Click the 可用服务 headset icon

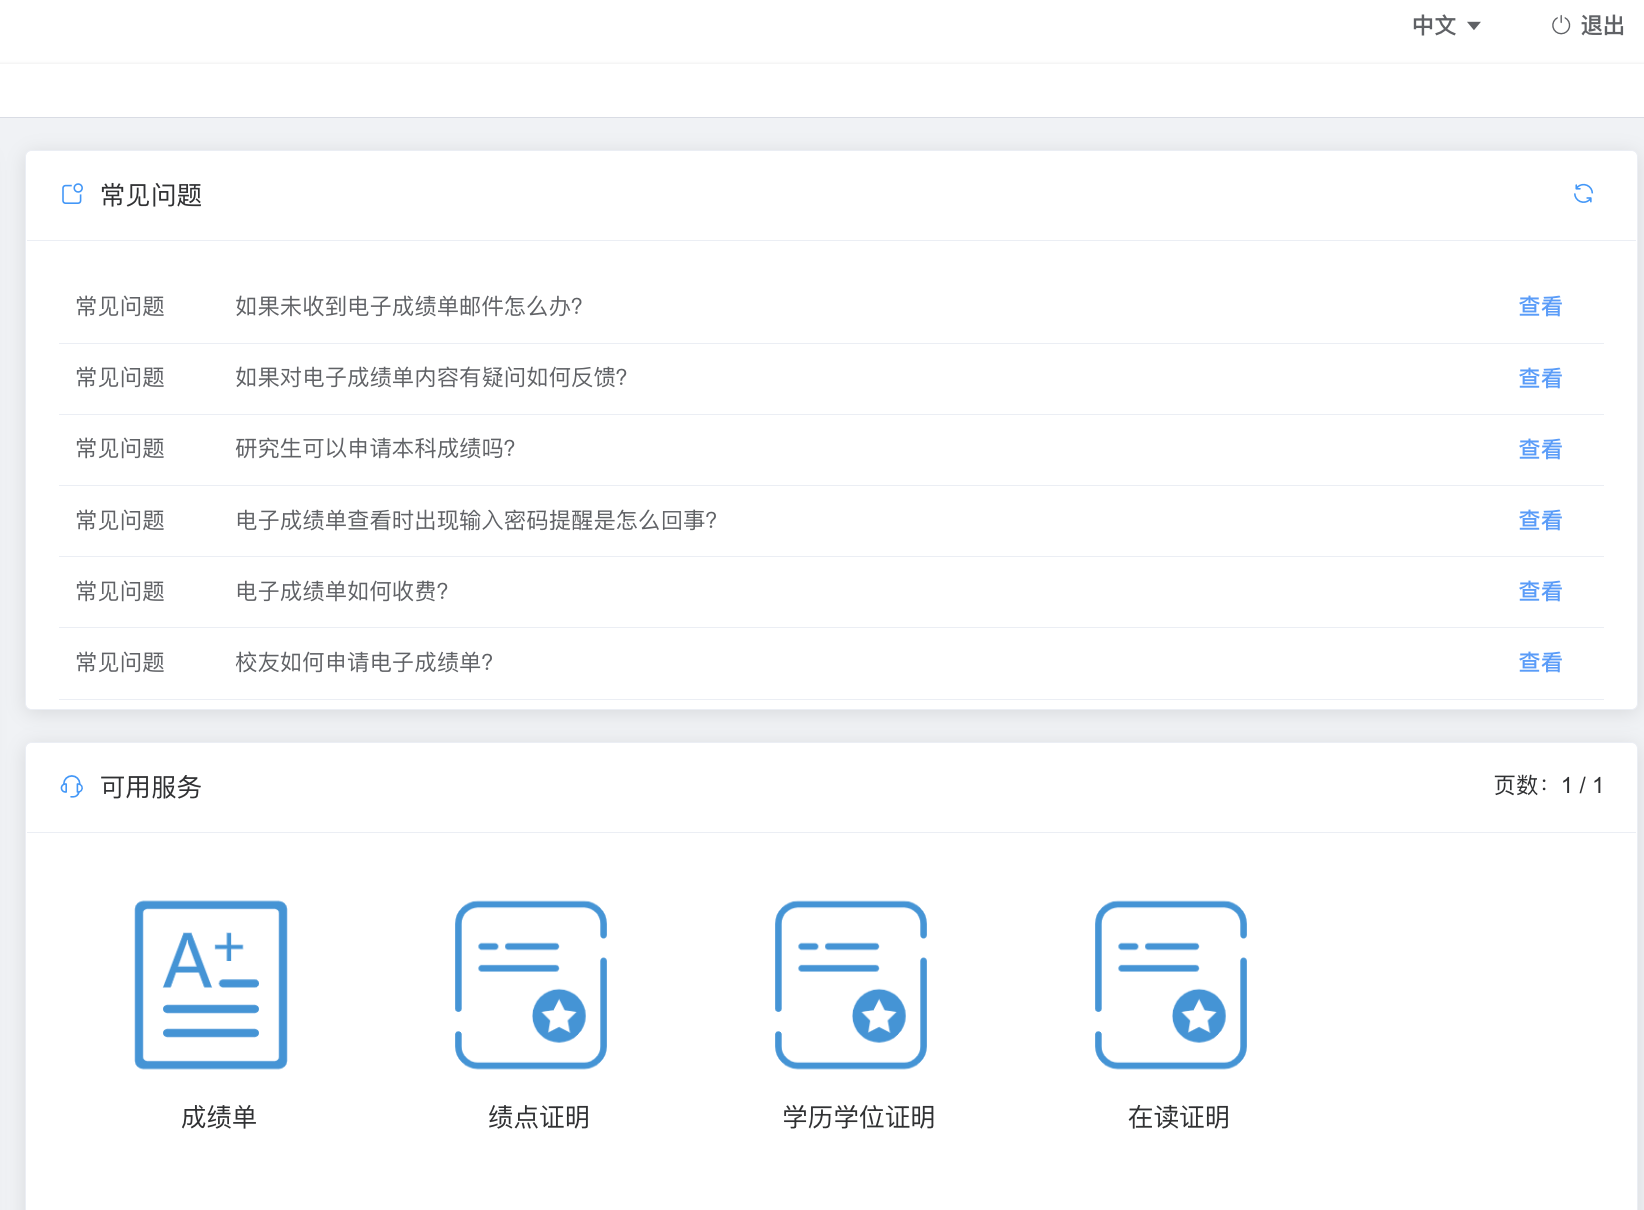pos(72,787)
